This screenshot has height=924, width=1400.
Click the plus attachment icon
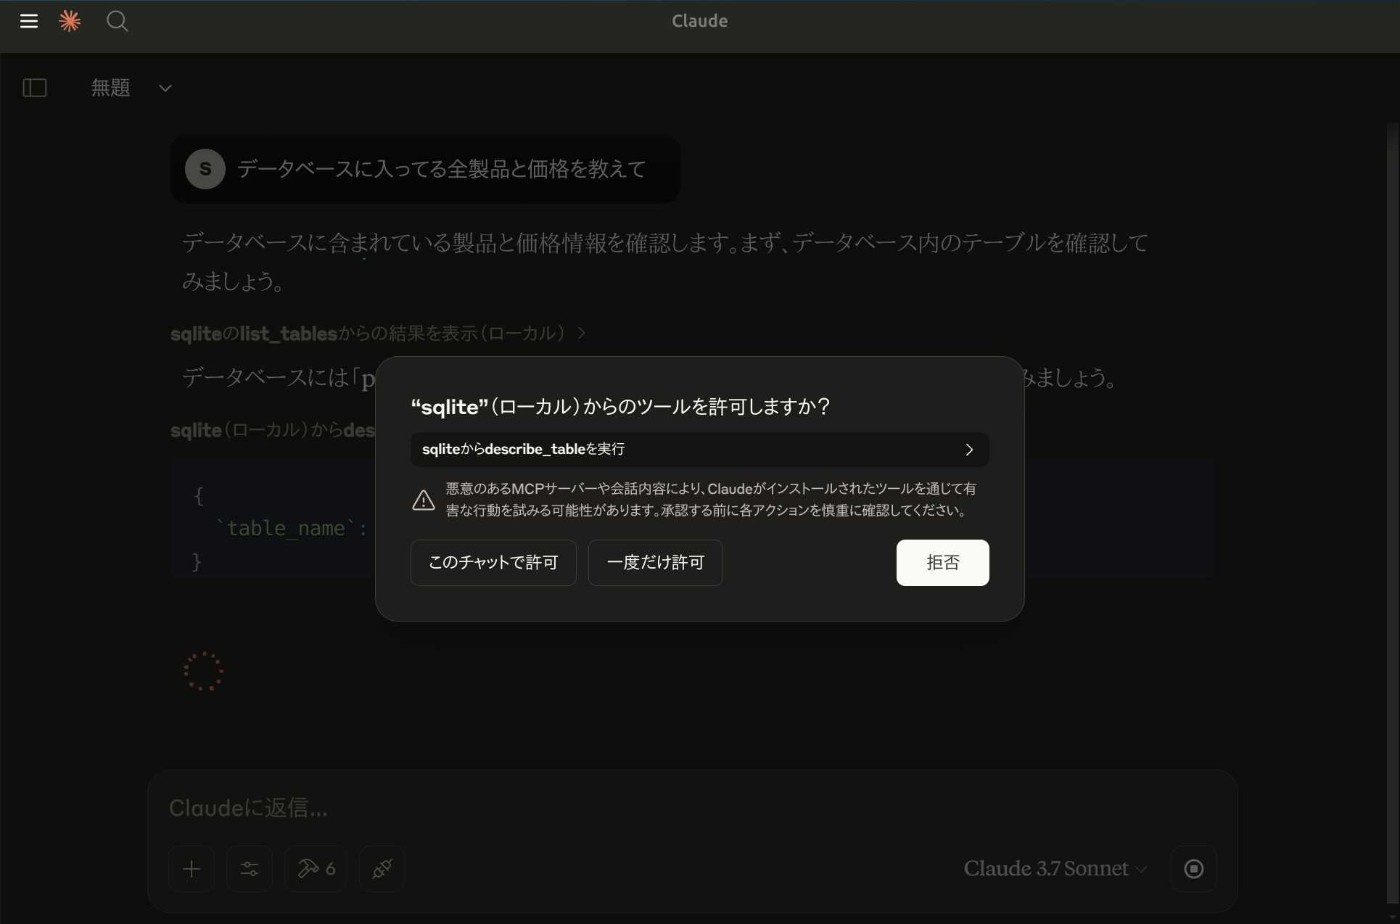coord(191,869)
